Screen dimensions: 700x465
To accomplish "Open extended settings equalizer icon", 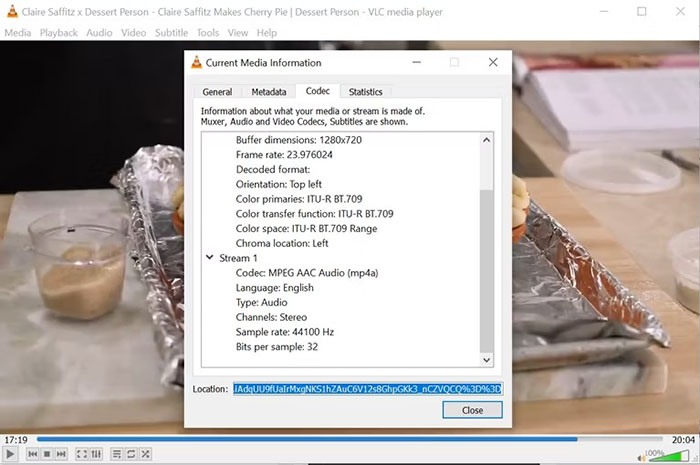I will click(96, 454).
